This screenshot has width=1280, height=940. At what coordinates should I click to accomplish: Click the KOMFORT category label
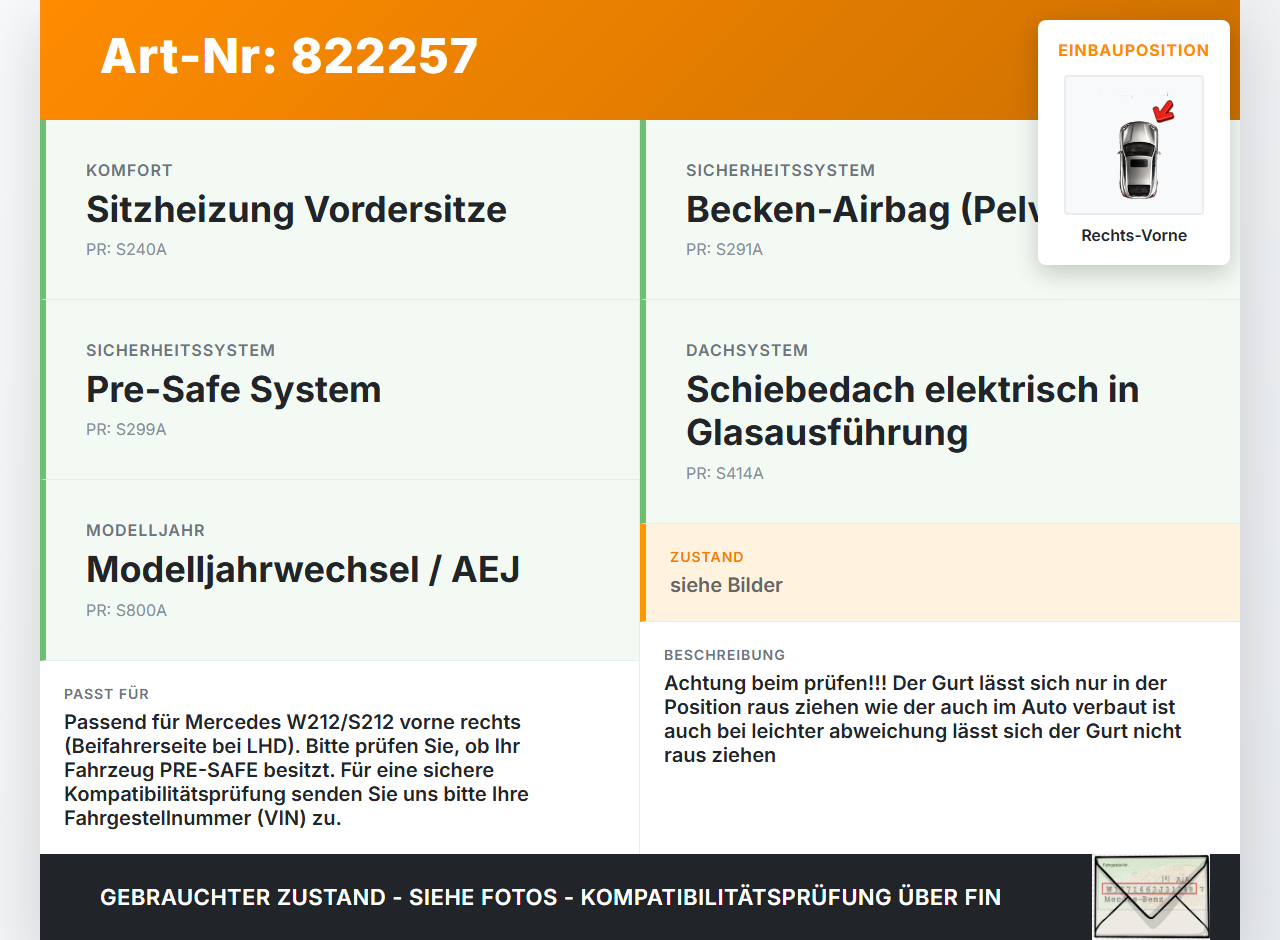[129, 171]
